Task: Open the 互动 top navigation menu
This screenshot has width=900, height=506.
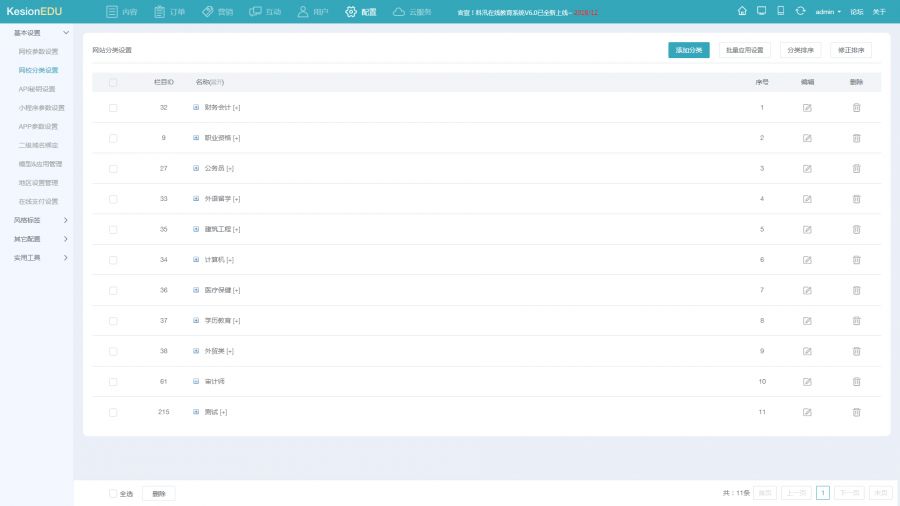Action: [x=265, y=11]
